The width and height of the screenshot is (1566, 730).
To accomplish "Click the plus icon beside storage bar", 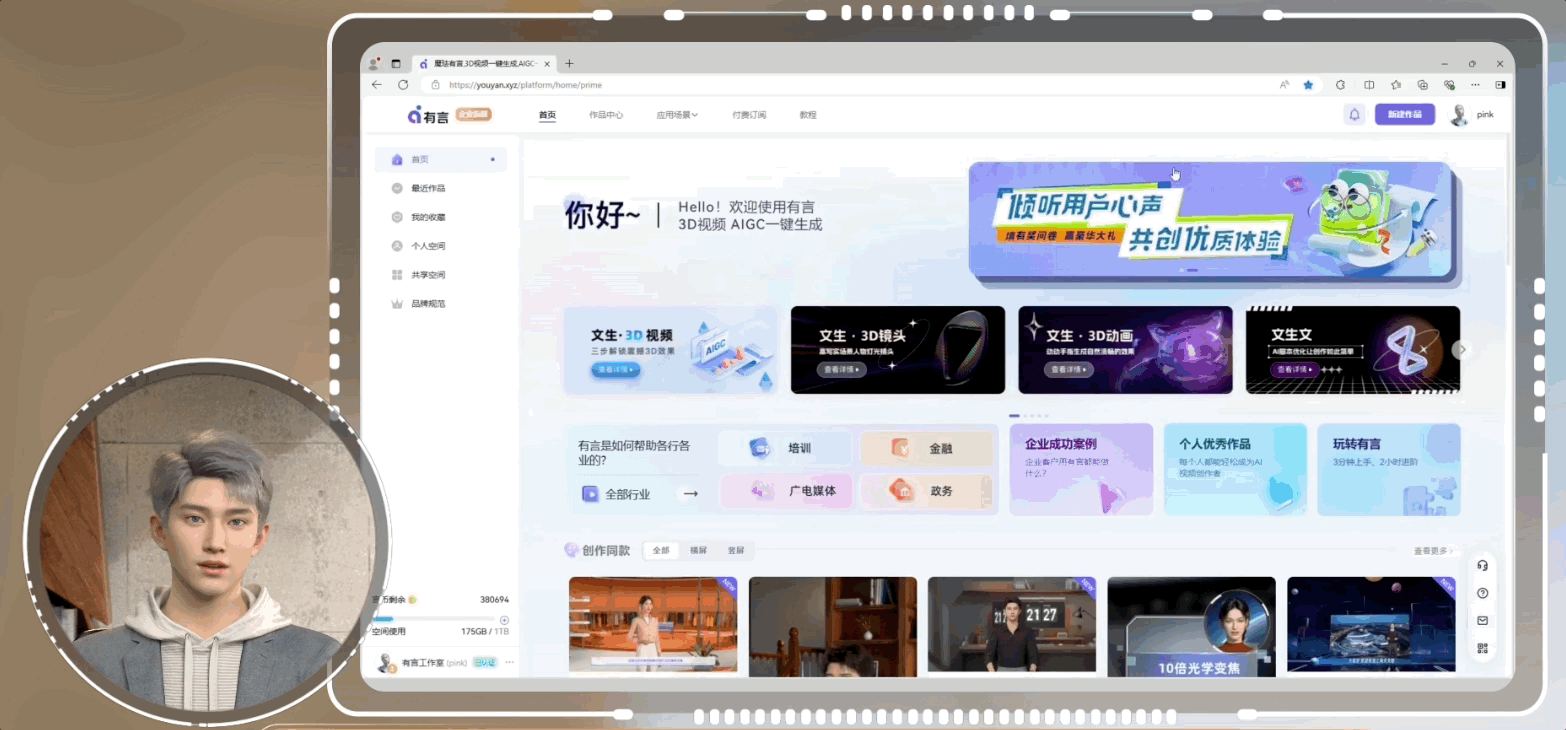I will 504,620.
